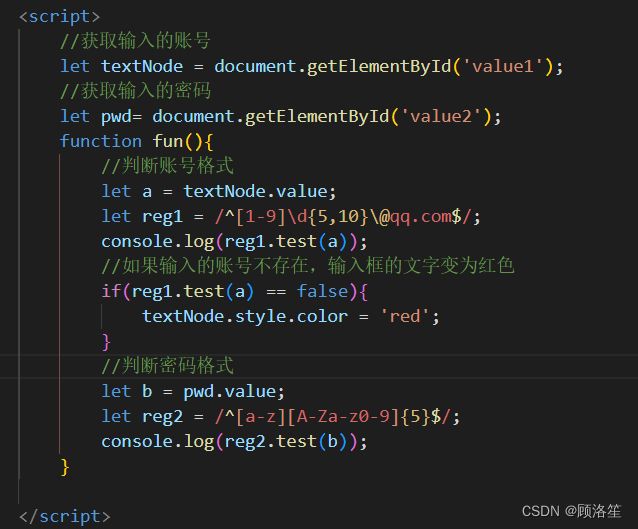Click the textNode.style.color assignment
The width and height of the screenshot is (638, 529).
tap(291, 317)
